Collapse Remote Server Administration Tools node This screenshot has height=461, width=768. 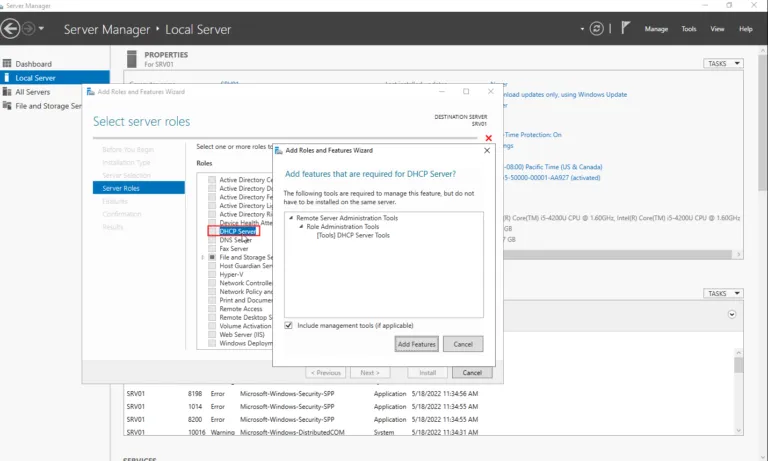291,218
